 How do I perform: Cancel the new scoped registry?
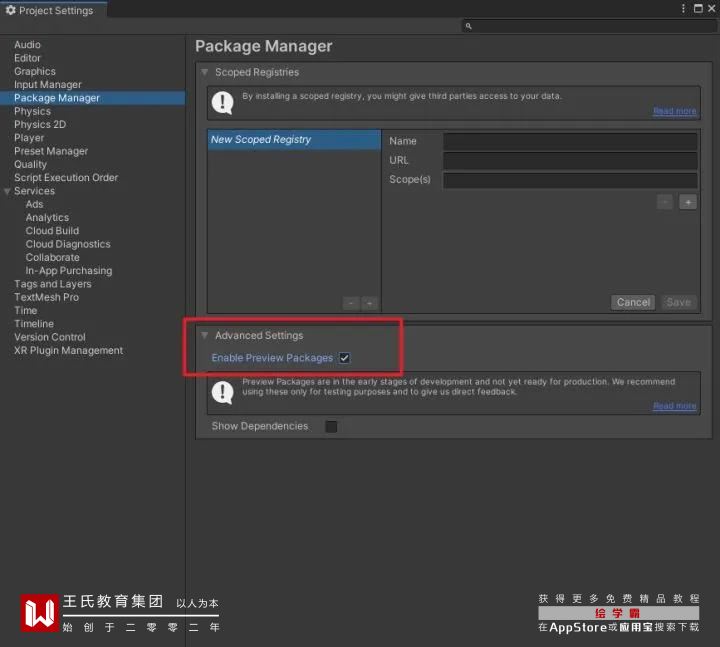tap(633, 302)
